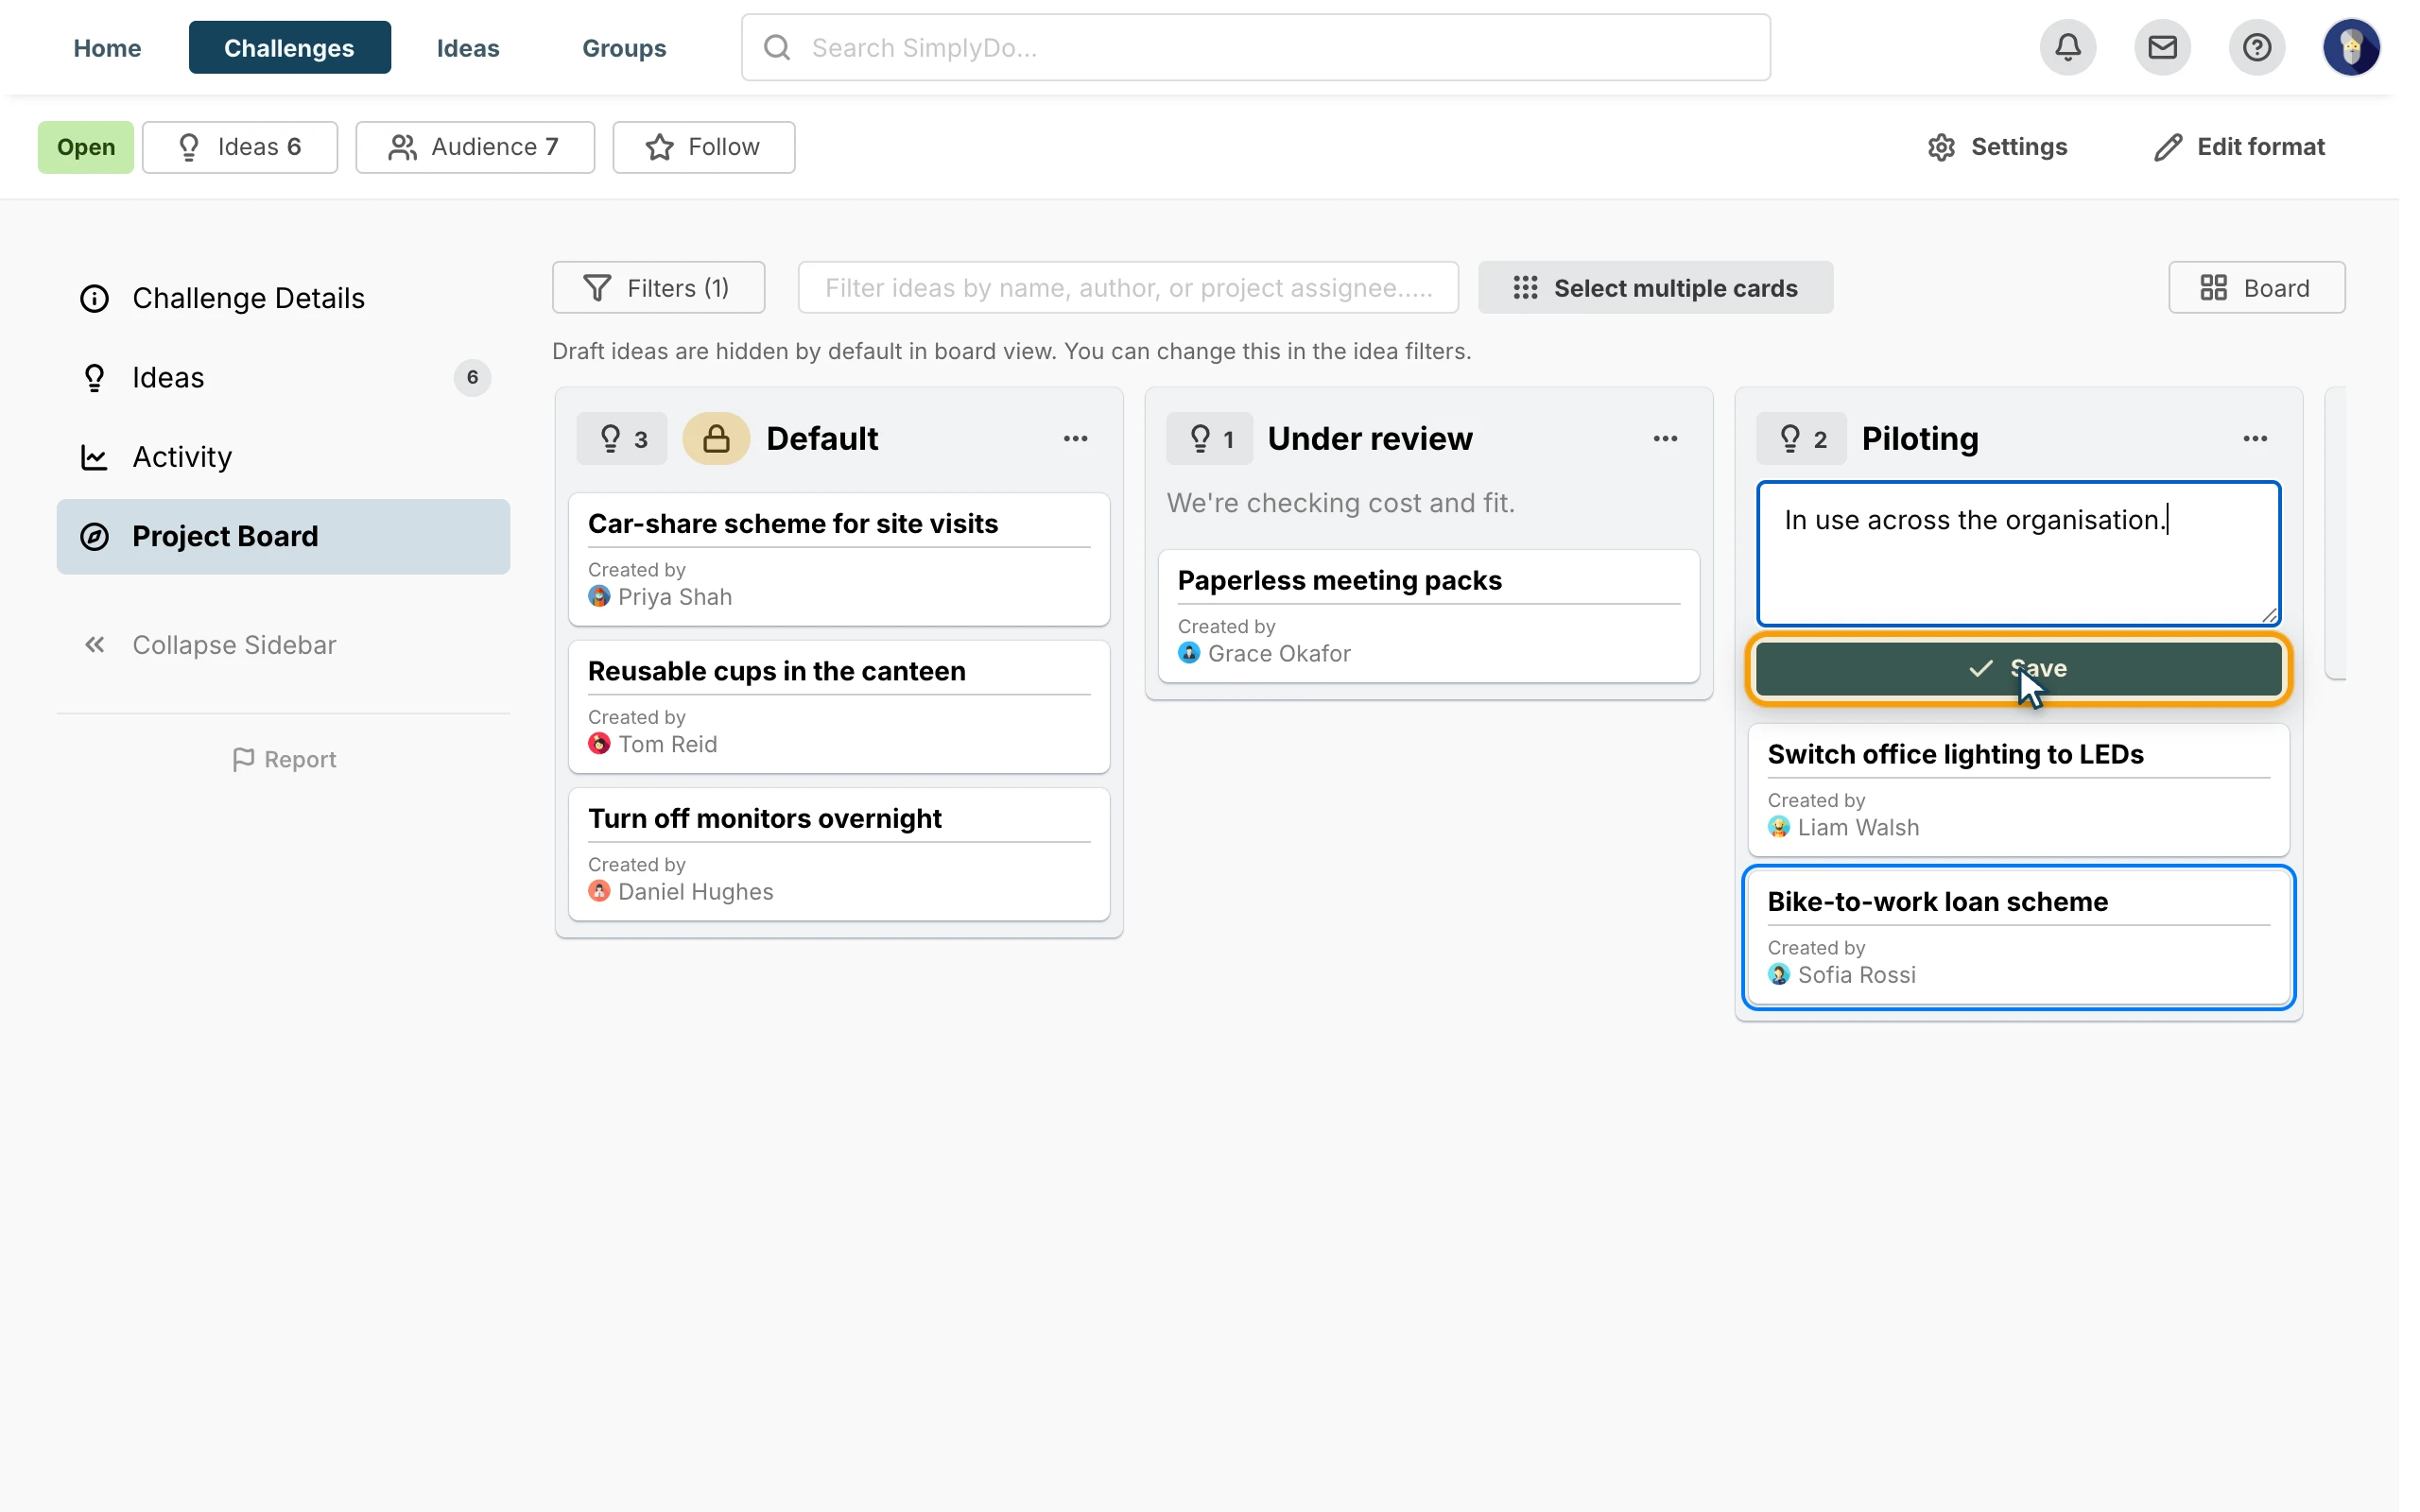Click the Report flag link

284,760
